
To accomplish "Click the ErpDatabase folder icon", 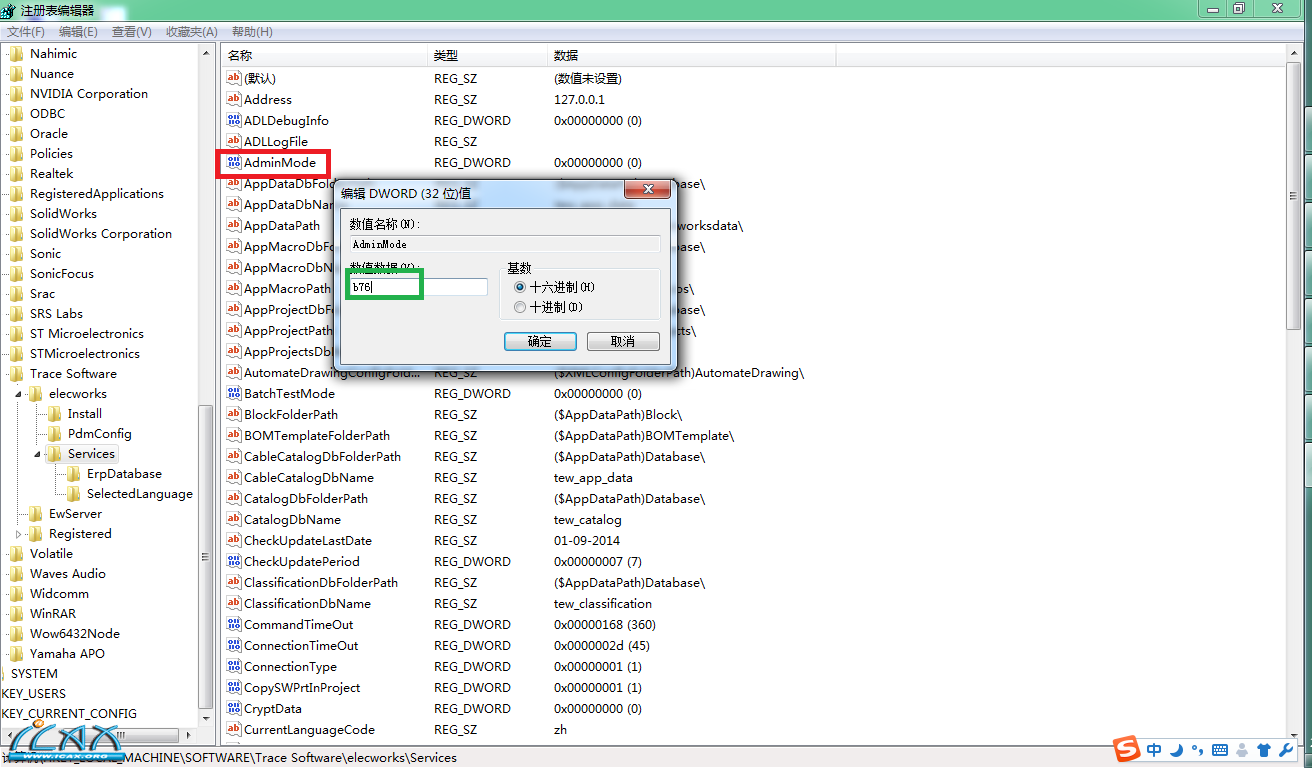I will point(74,473).
